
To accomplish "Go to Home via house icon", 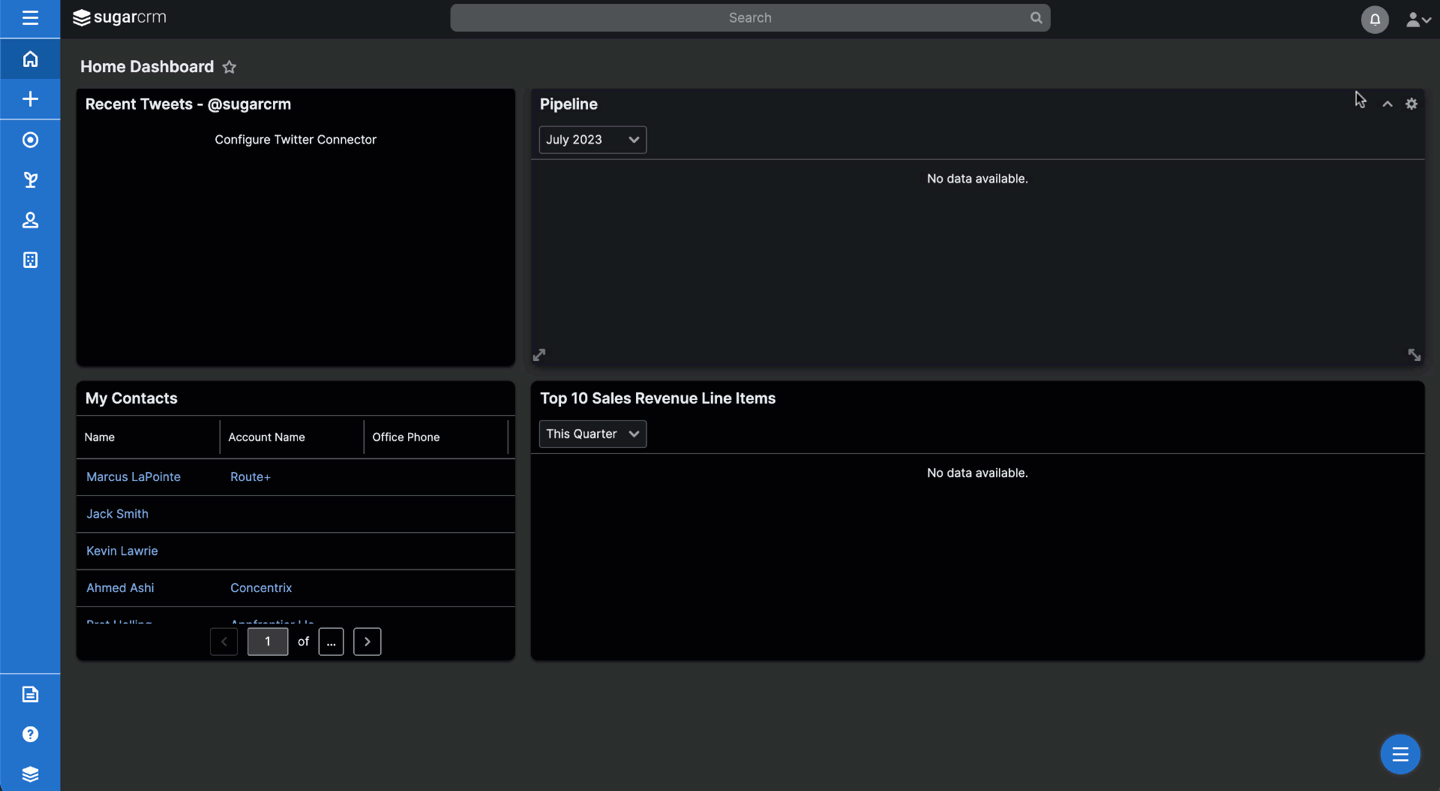I will point(30,59).
